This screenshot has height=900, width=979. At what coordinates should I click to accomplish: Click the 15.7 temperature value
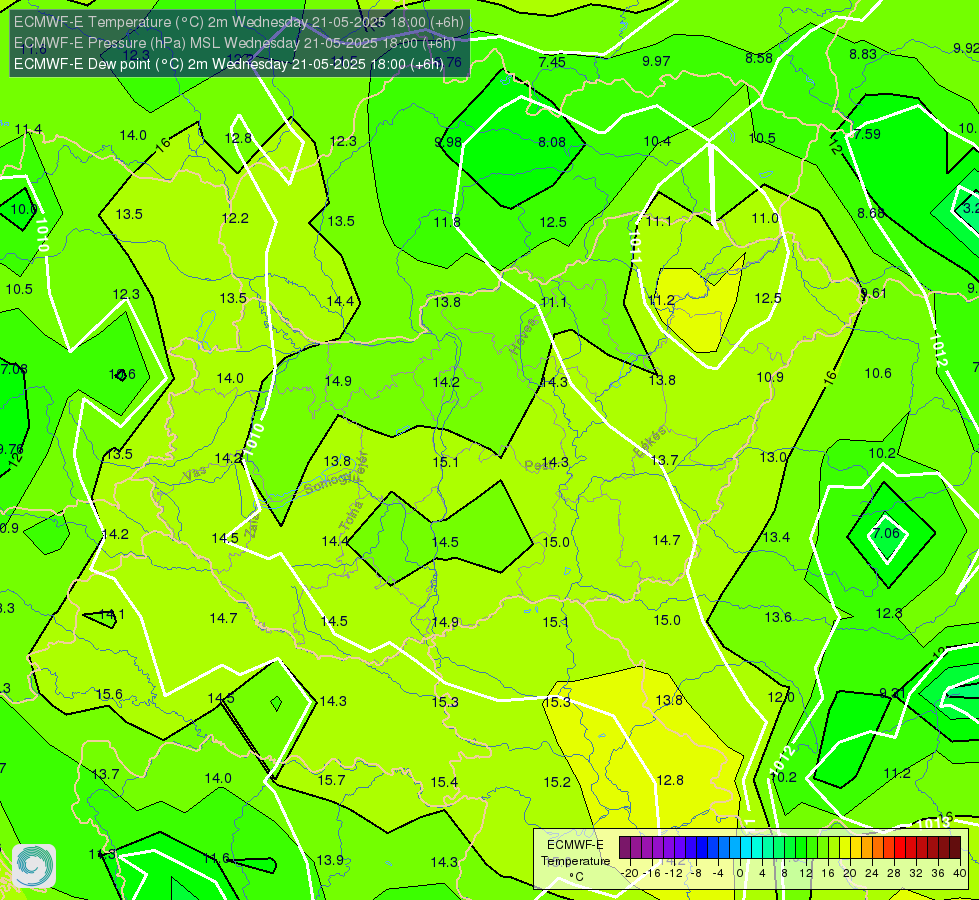point(332,780)
